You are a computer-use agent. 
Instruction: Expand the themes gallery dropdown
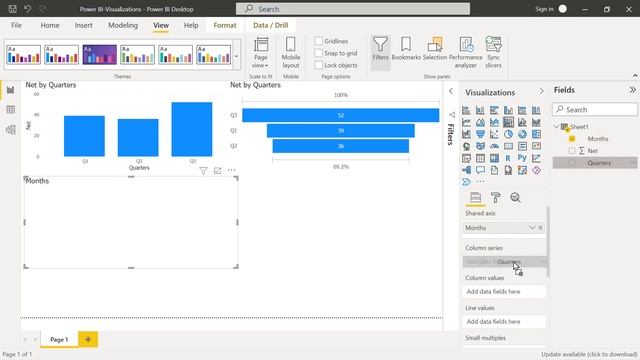(236, 56)
